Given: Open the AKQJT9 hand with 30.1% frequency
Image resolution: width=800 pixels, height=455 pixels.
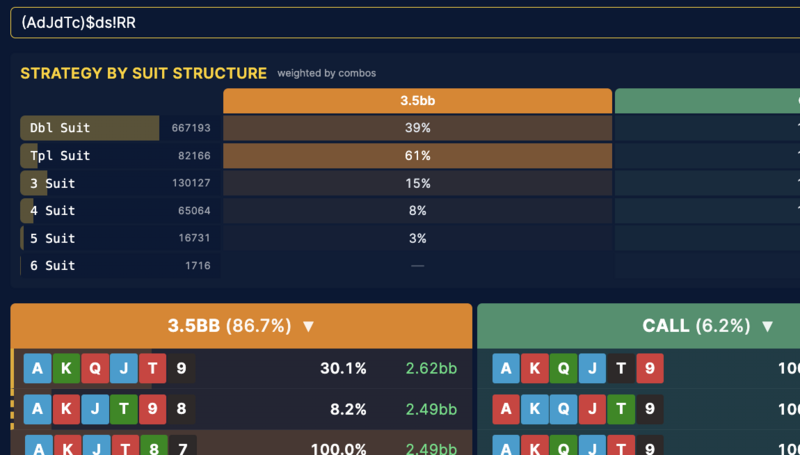Looking at the screenshot, I should (x=243, y=368).
